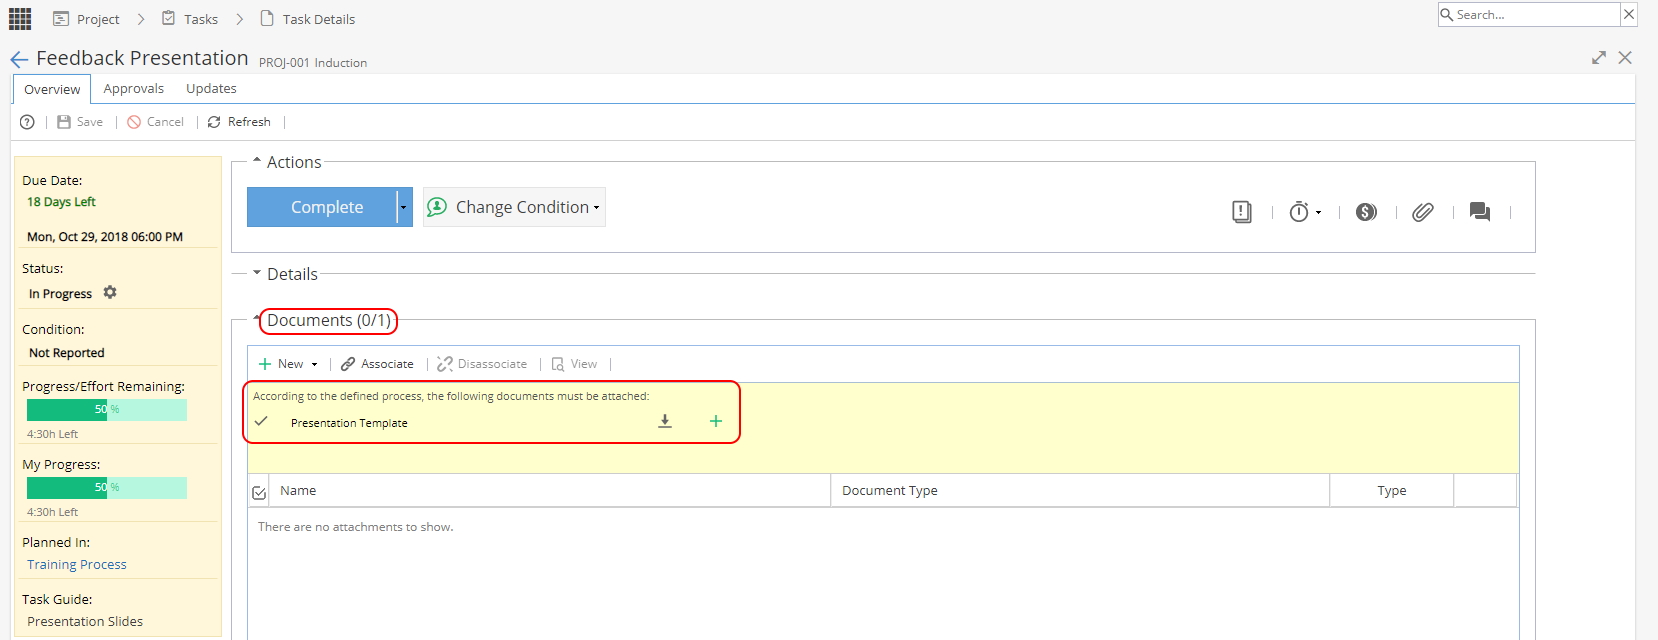
Task: Click the Refresh toolbar button
Action: coord(239,122)
